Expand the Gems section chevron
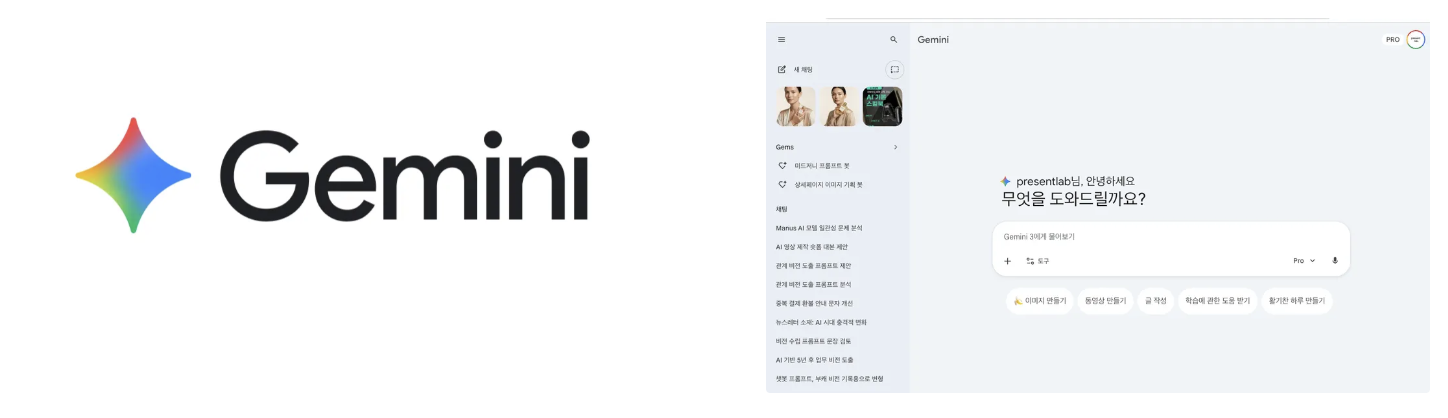This screenshot has width=1448, height=418. 895,147
